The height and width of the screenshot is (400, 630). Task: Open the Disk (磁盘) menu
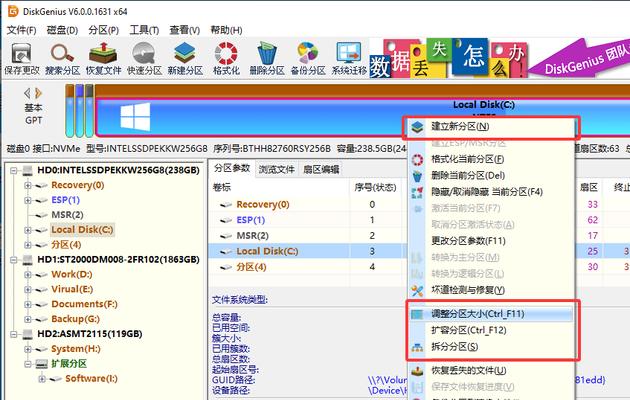point(62,30)
